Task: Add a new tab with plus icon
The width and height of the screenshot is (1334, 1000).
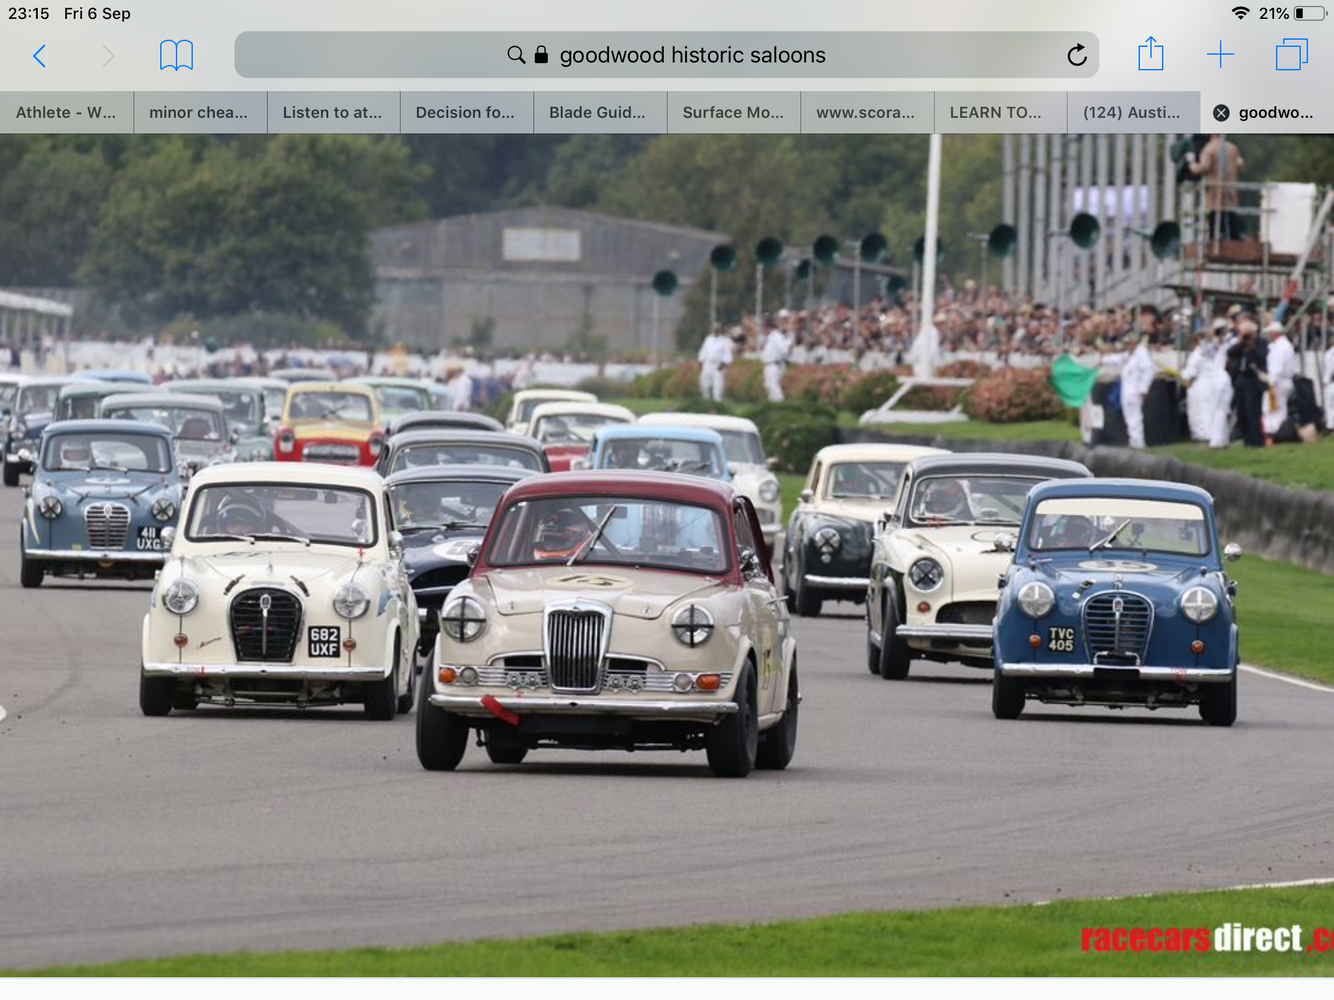Action: pos(1220,55)
